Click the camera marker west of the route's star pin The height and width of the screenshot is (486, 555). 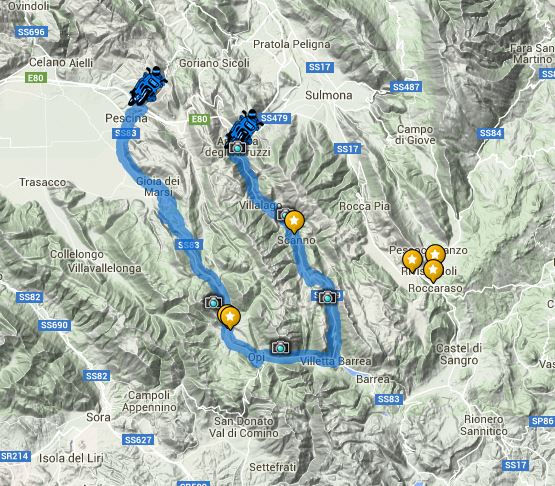(213, 302)
